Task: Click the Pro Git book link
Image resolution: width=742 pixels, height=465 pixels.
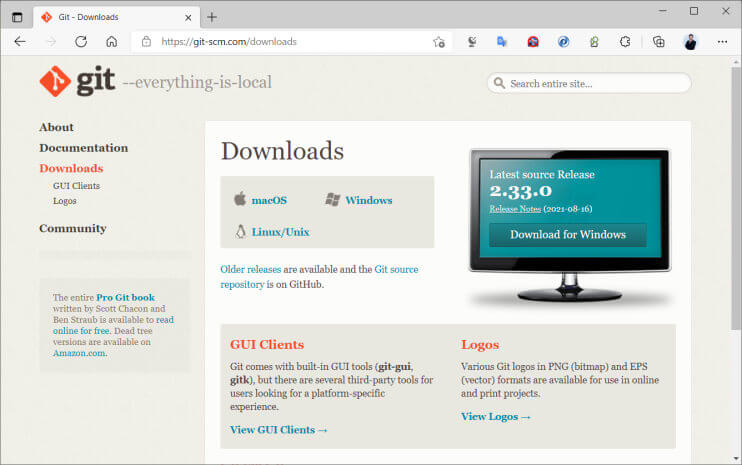Action: [x=125, y=298]
